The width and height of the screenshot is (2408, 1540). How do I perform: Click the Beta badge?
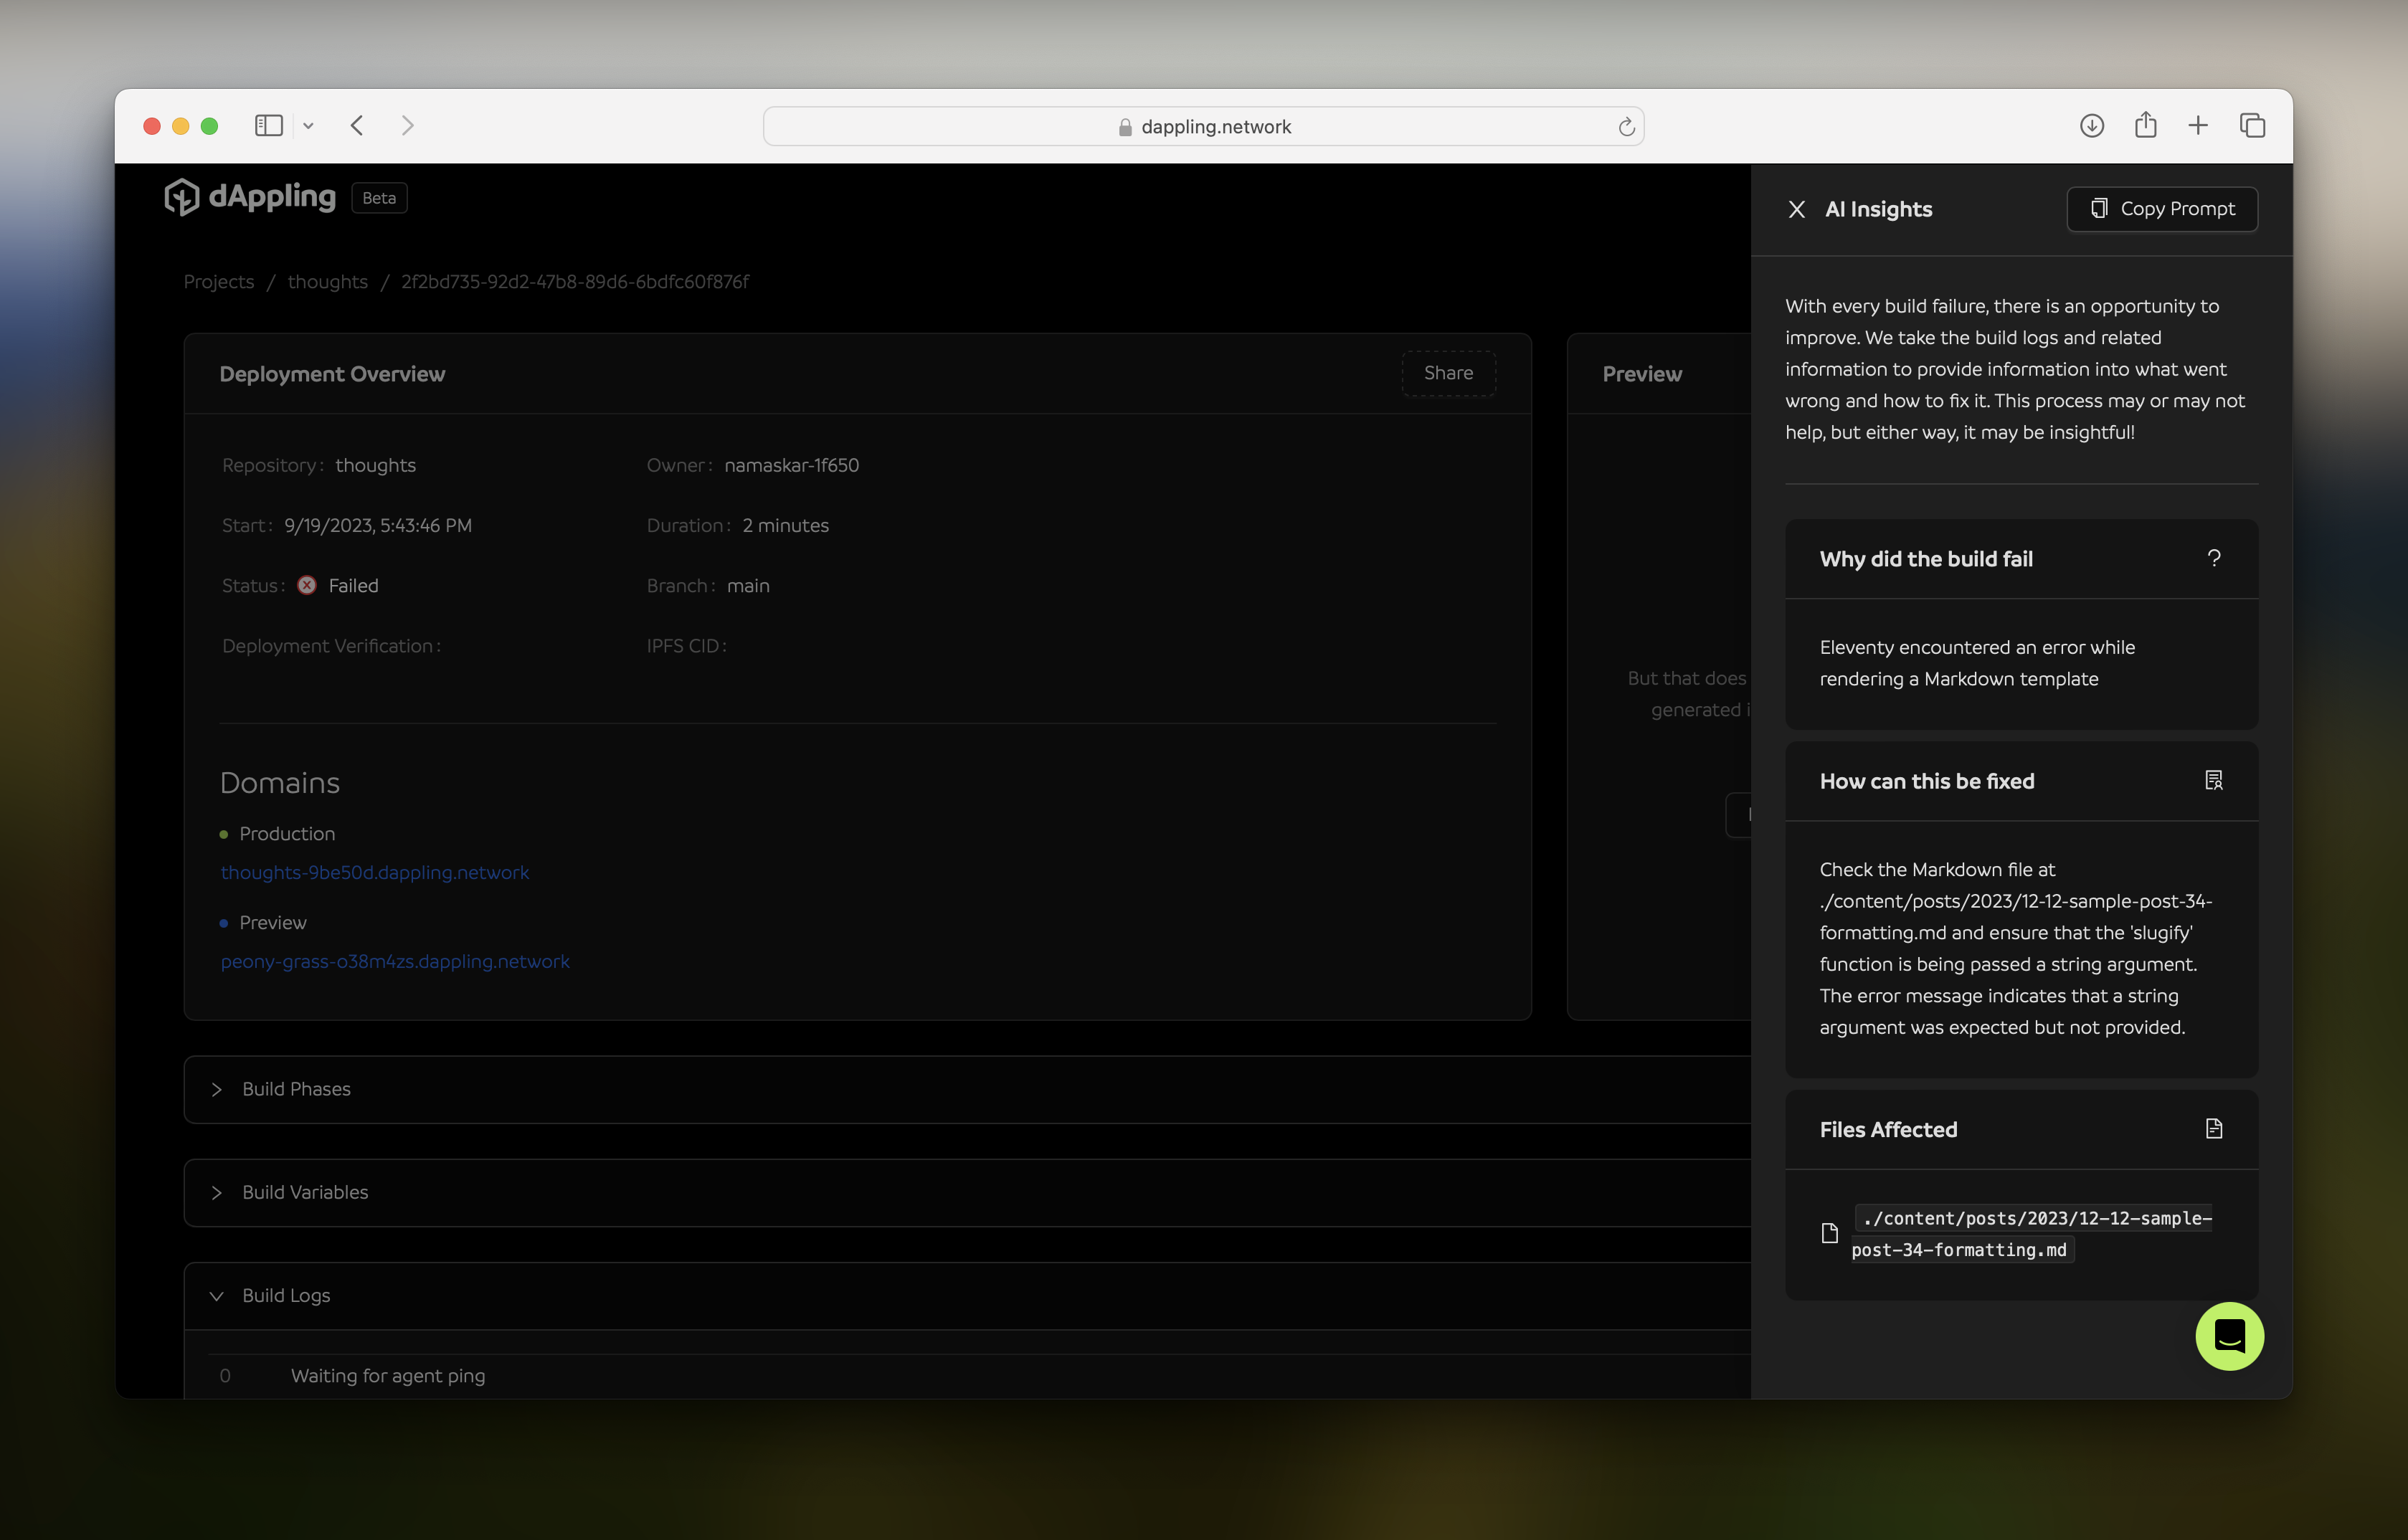[379, 198]
